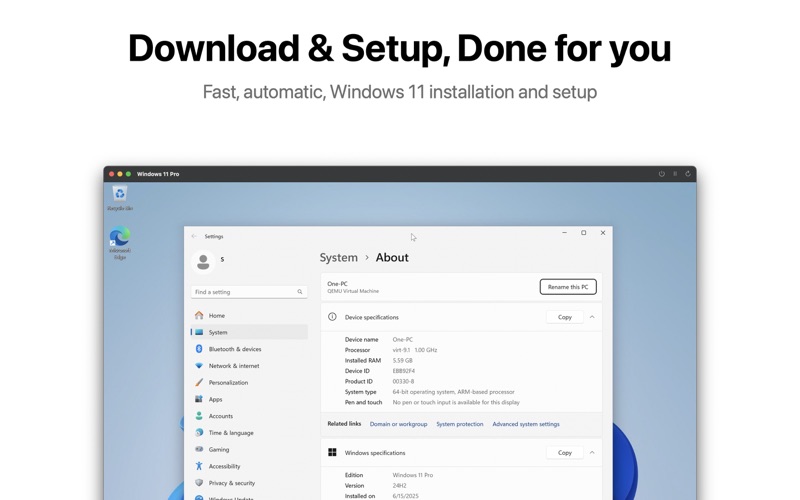This screenshot has height=500, width=800.
Task: Open Network & internet settings
Action: point(249,366)
